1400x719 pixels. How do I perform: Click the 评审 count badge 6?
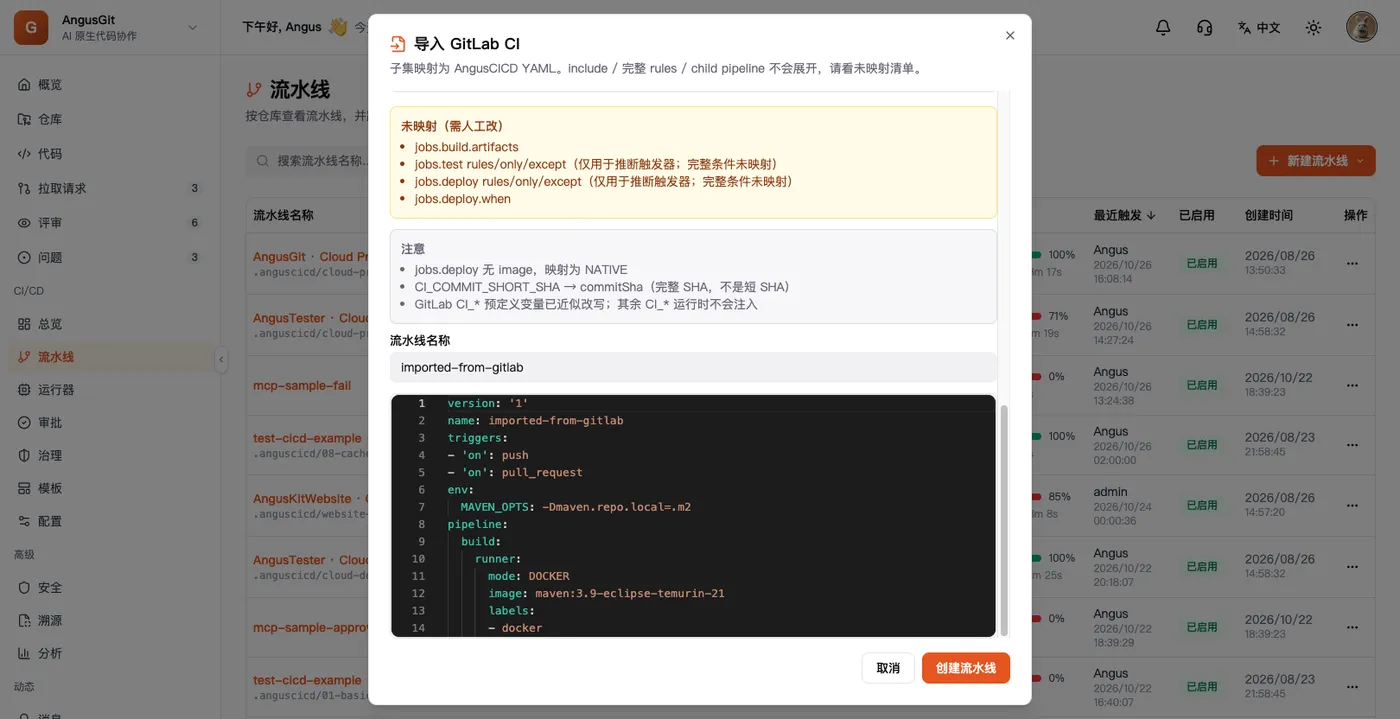(195, 223)
